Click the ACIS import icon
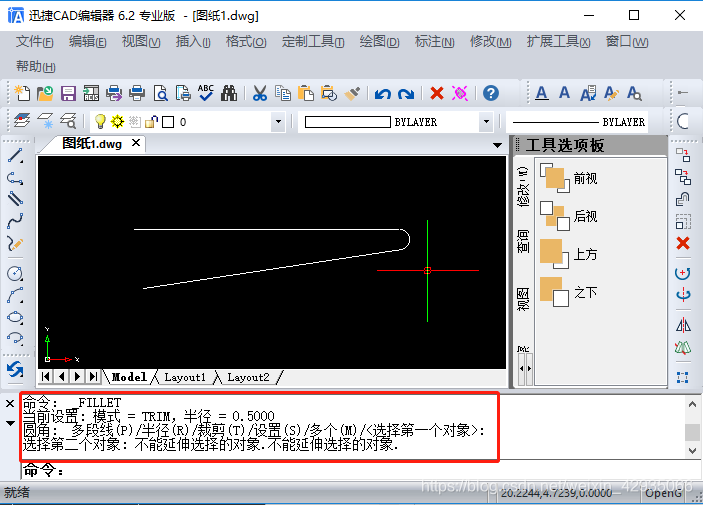The height and width of the screenshot is (505, 703). point(91,93)
